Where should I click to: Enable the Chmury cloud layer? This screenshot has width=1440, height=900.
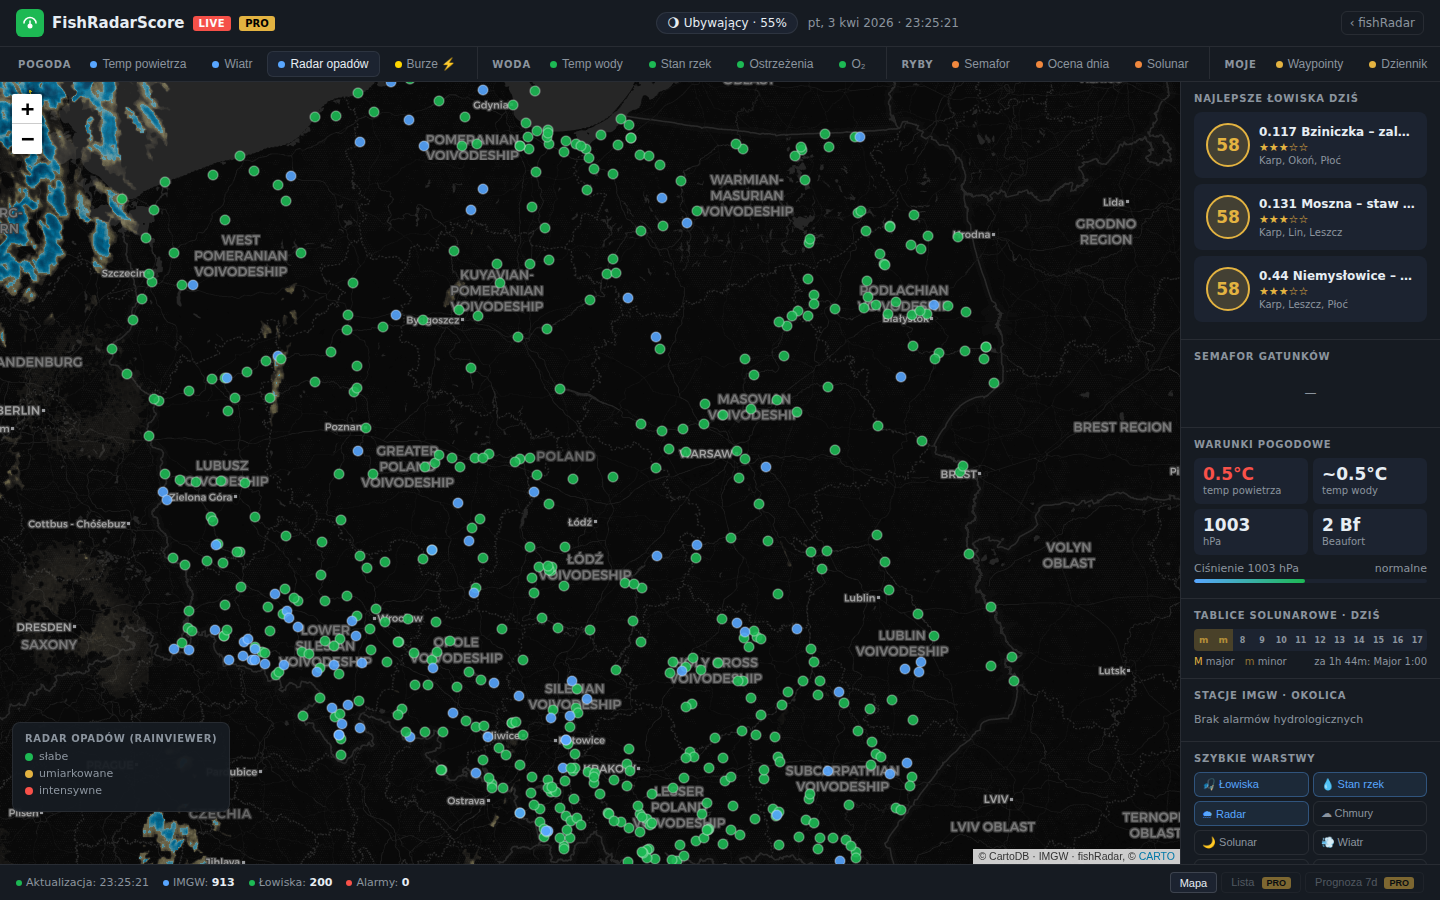click(x=1370, y=813)
